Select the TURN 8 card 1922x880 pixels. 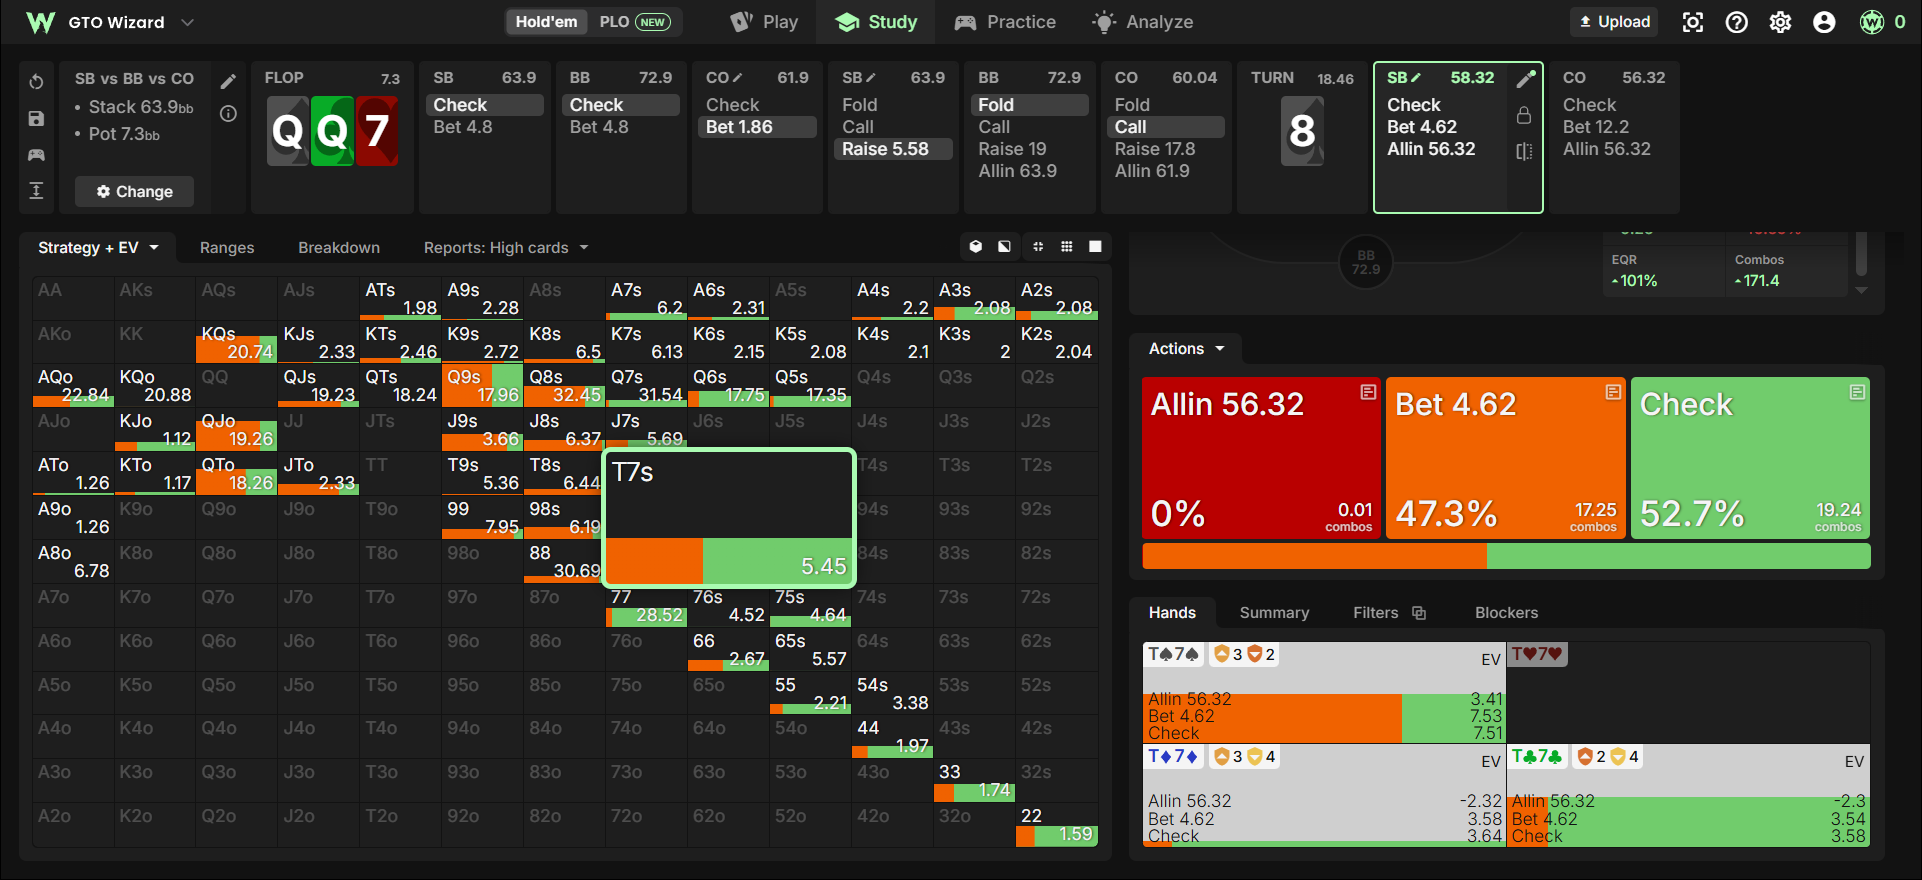coord(1302,130)
